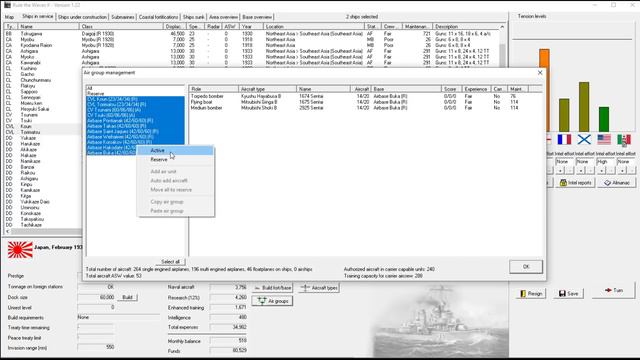
Task: Select CV Tsuki air group entry
Action: point(136,115)
